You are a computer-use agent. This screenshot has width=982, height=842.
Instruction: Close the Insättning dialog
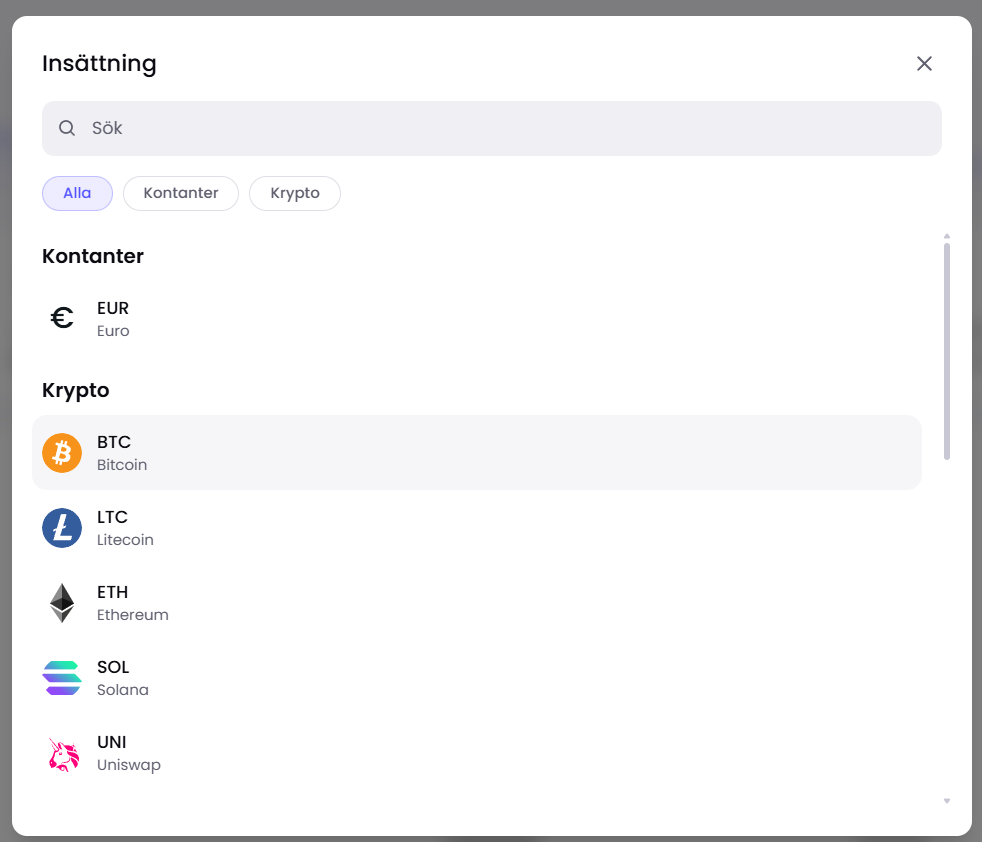(924, 63)
